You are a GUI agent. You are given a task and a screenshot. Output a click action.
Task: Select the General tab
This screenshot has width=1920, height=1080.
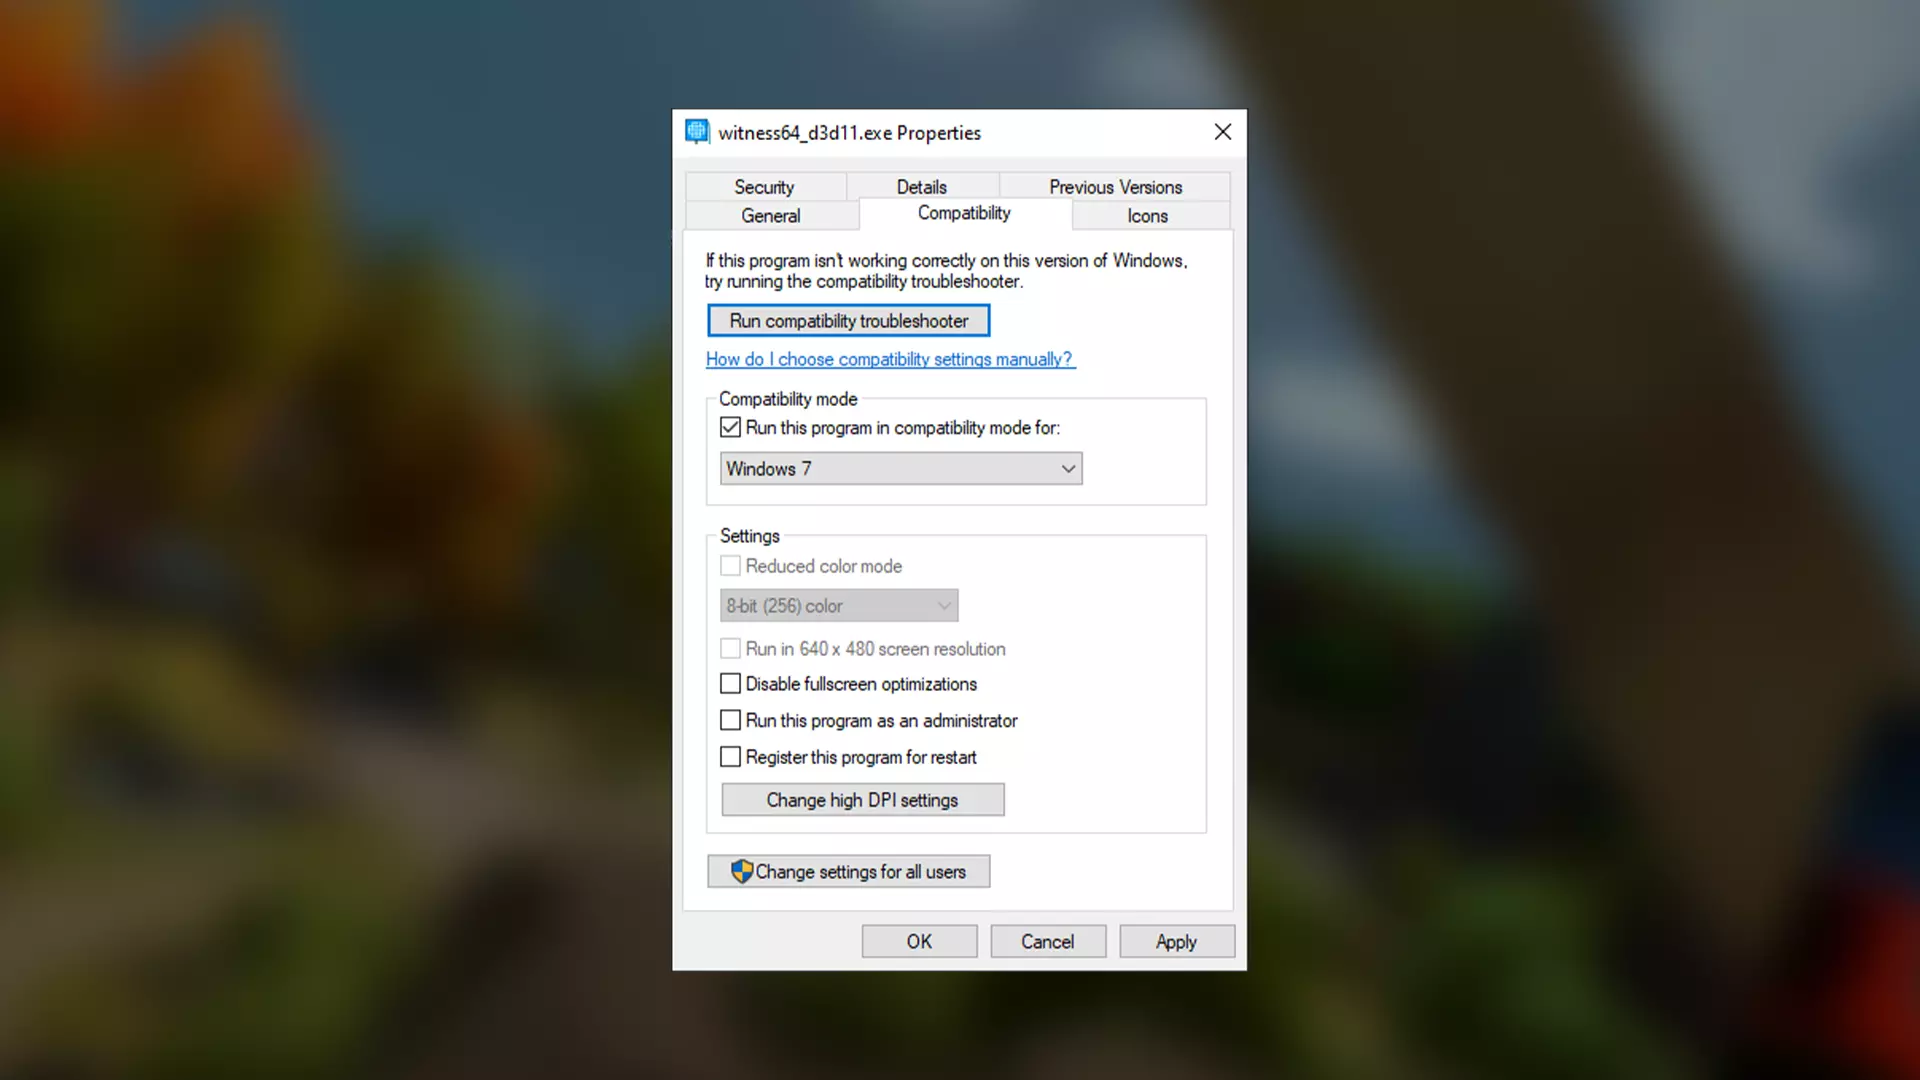(770, 216)
